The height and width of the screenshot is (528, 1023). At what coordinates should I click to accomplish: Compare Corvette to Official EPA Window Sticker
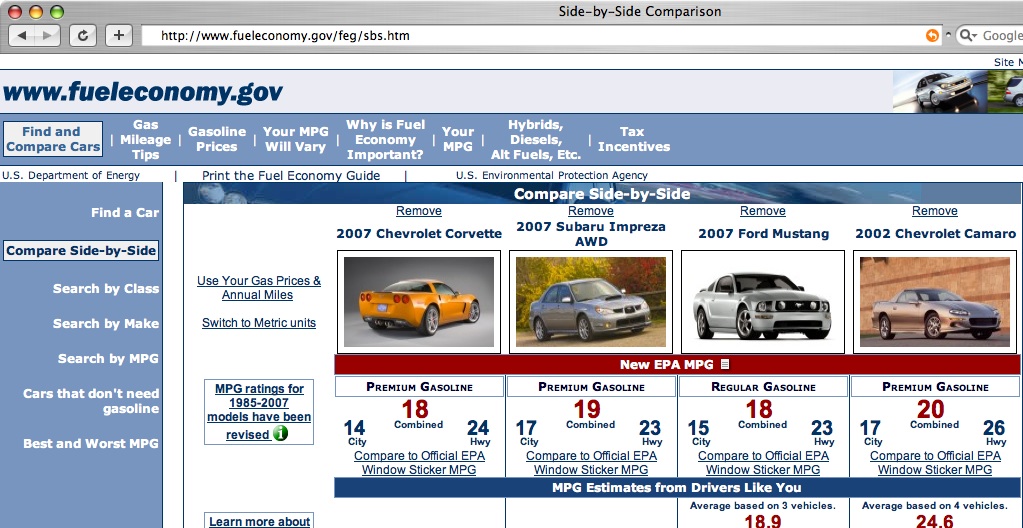point(419,463)
